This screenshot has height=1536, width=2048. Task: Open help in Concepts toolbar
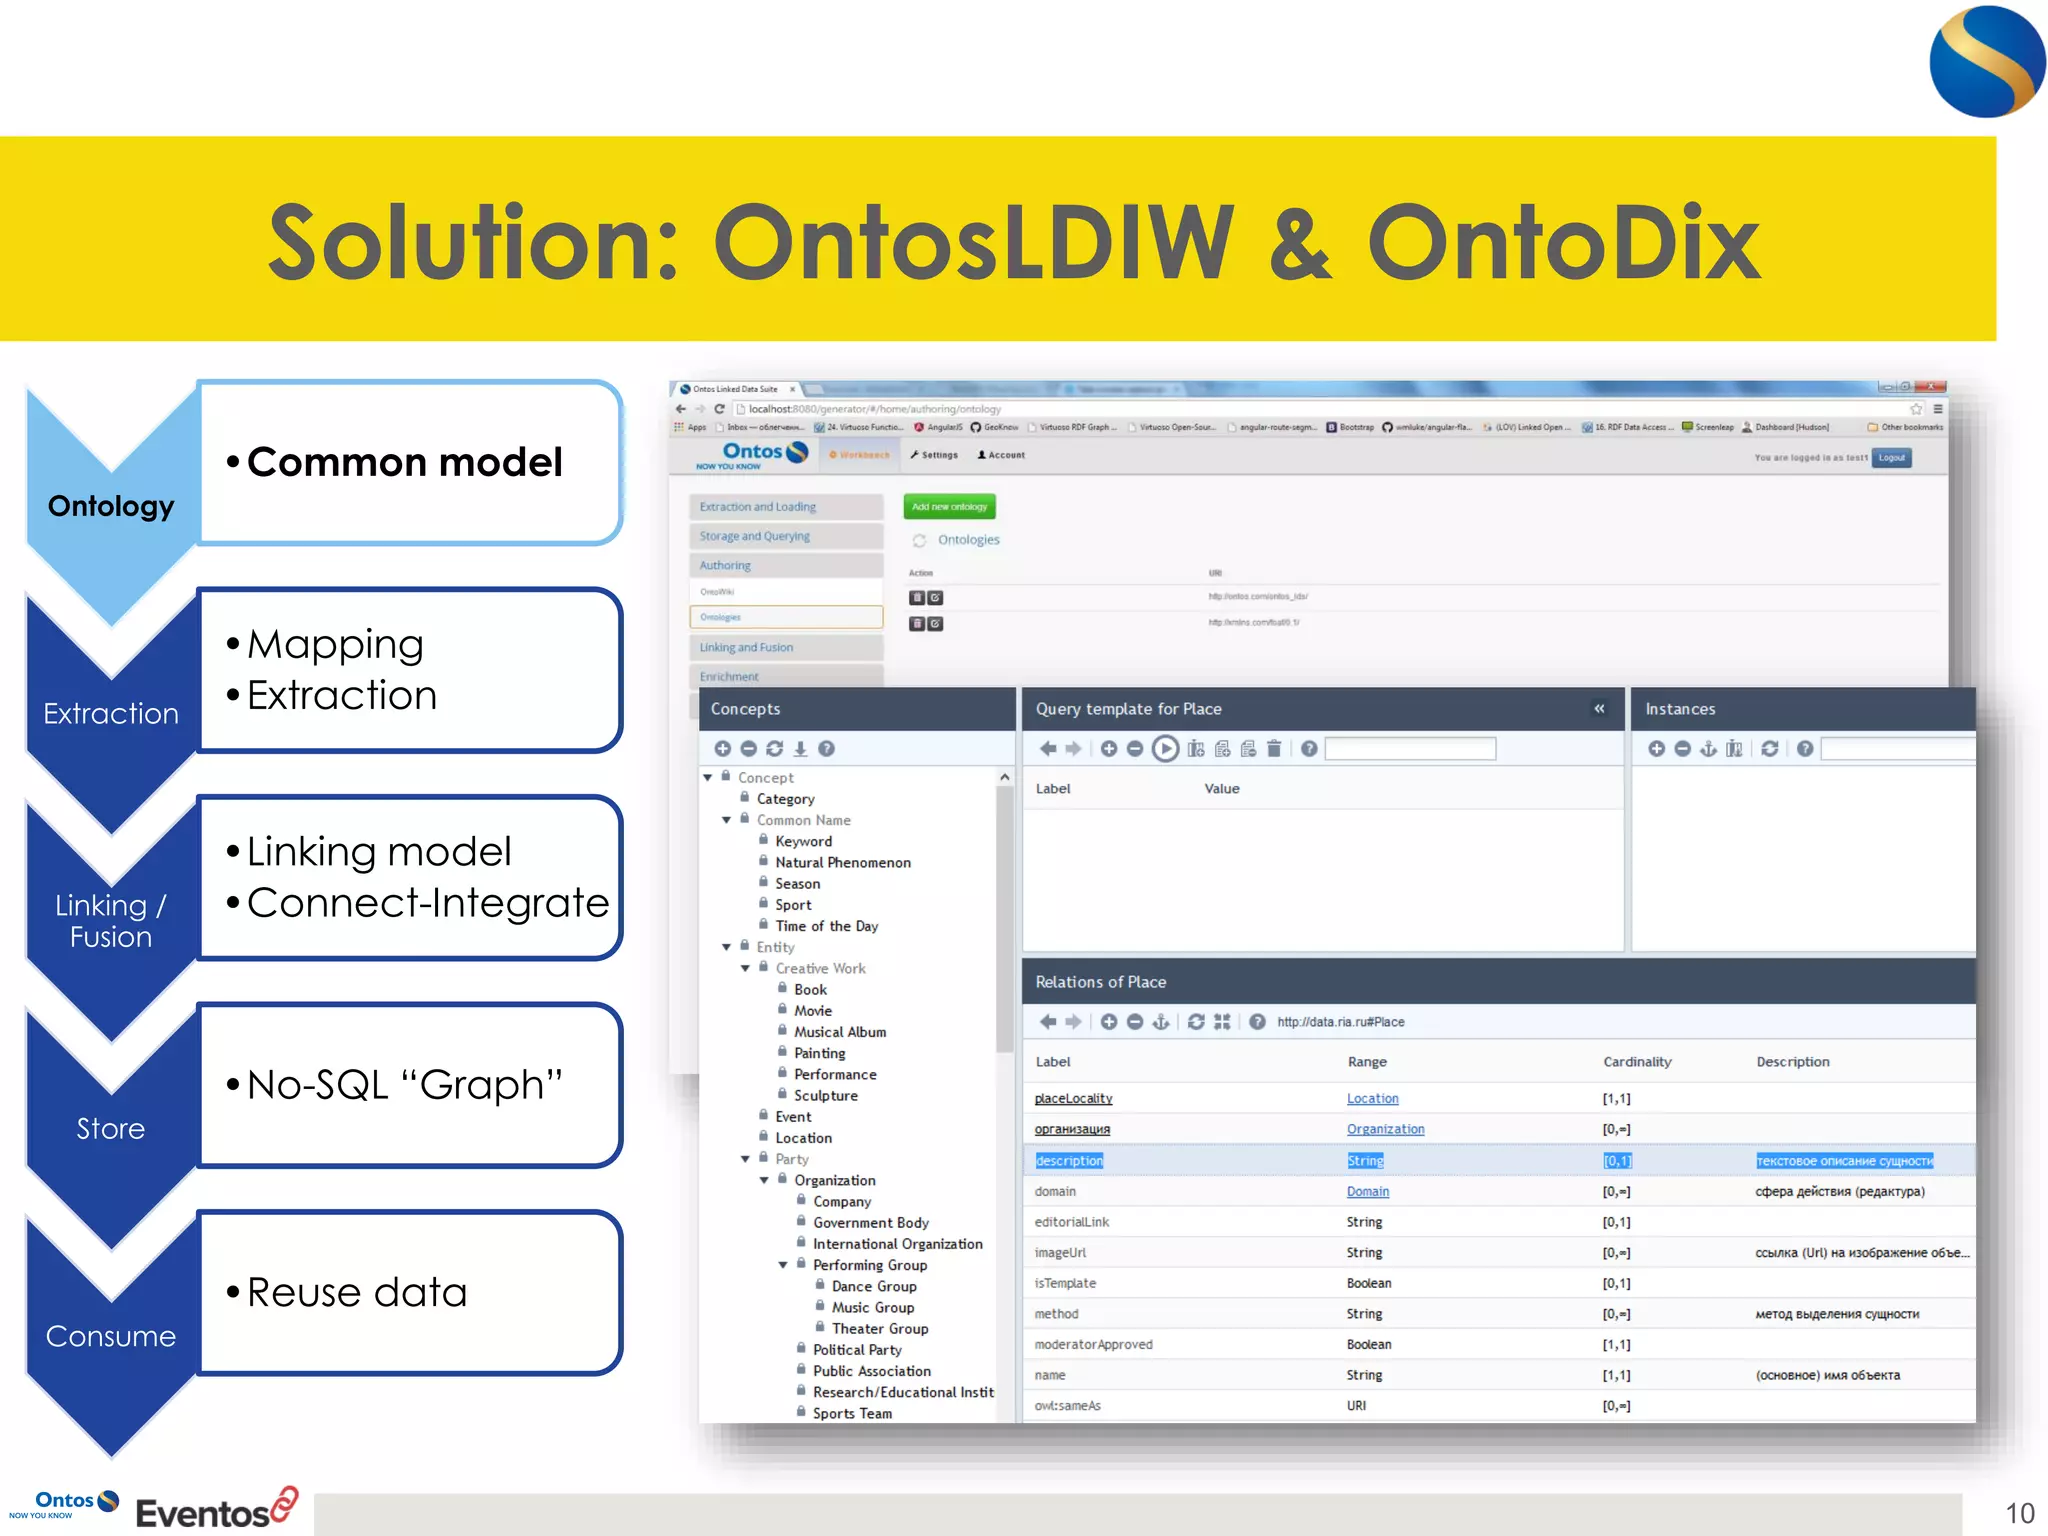click(826, 748)
